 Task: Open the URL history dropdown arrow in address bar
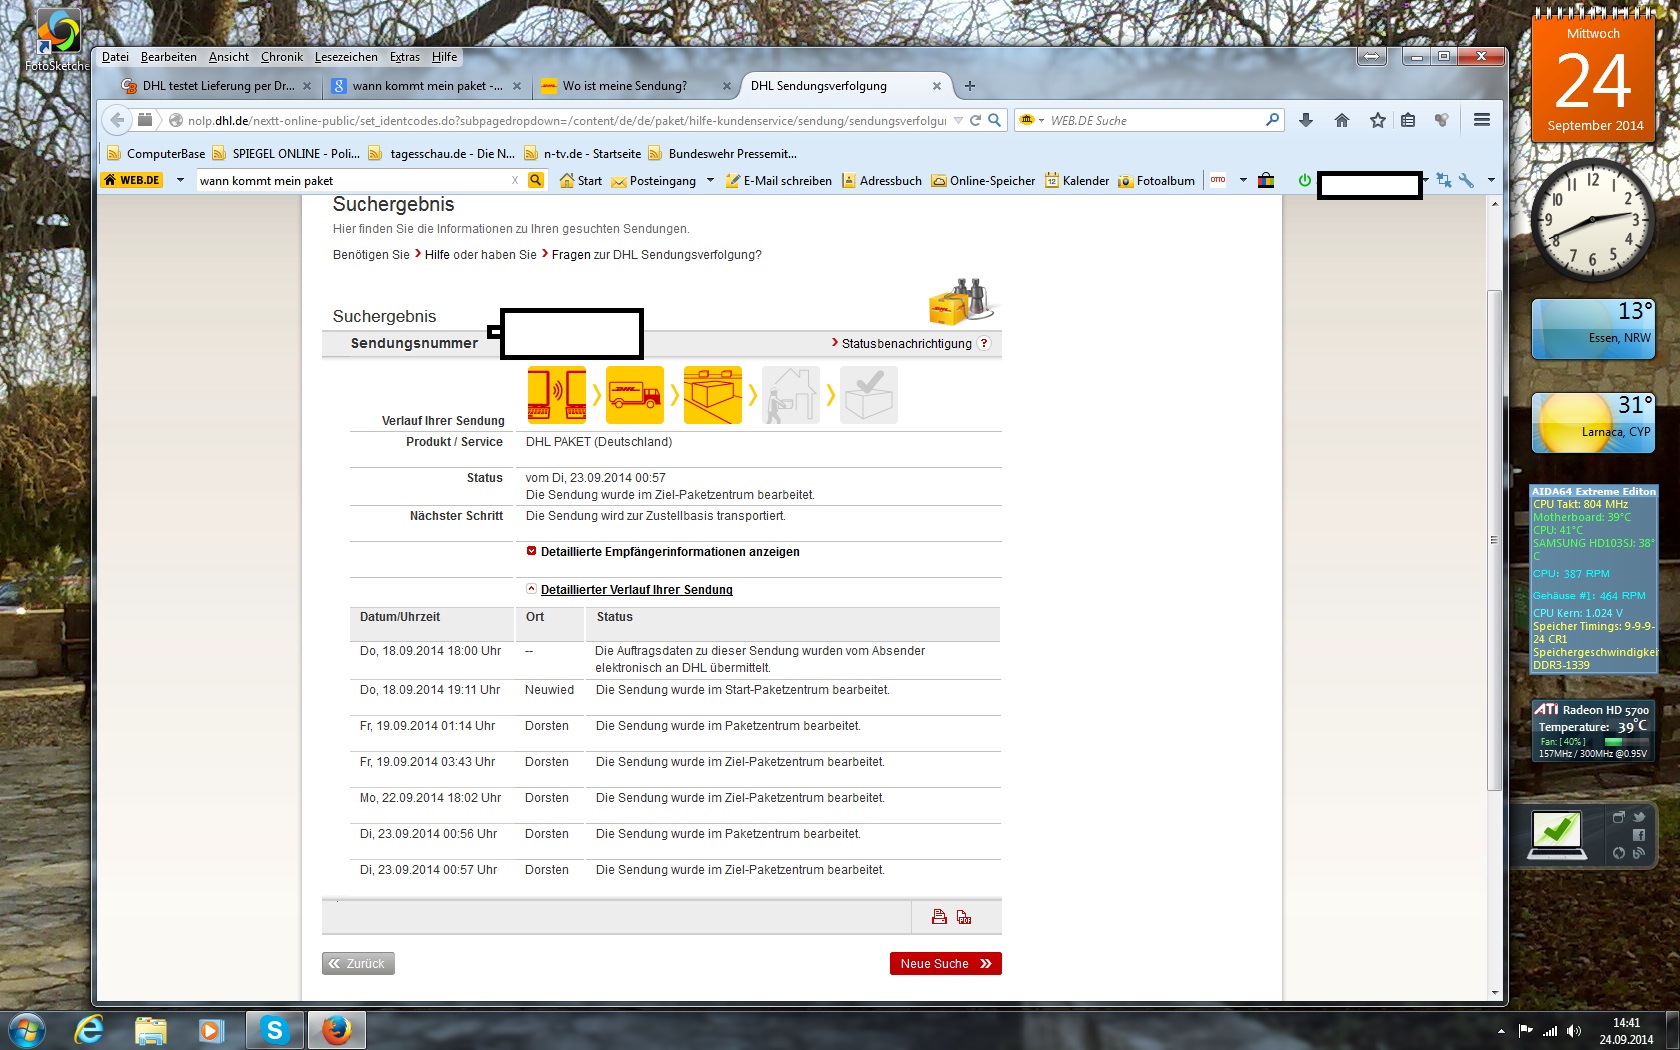958,120
